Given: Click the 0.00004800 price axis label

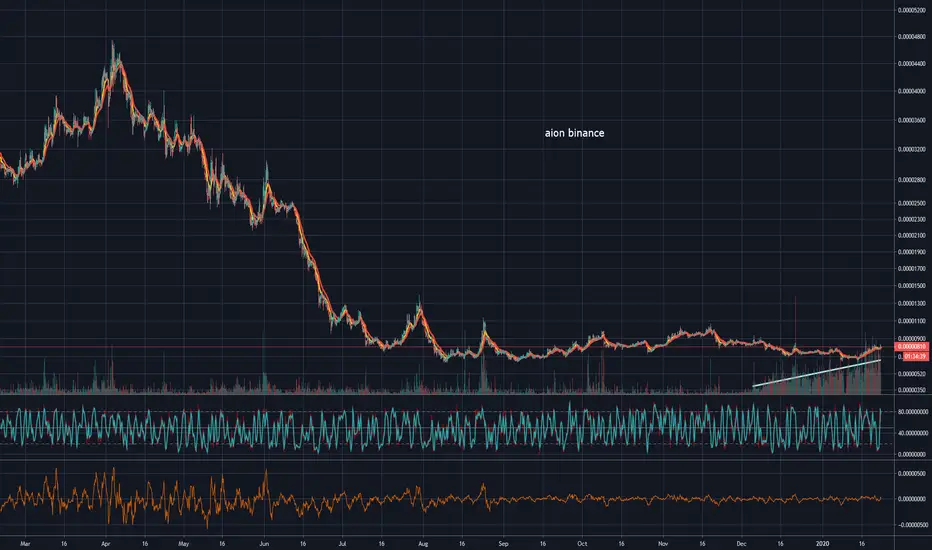Looking at the screenshot, I should point(912,37).
